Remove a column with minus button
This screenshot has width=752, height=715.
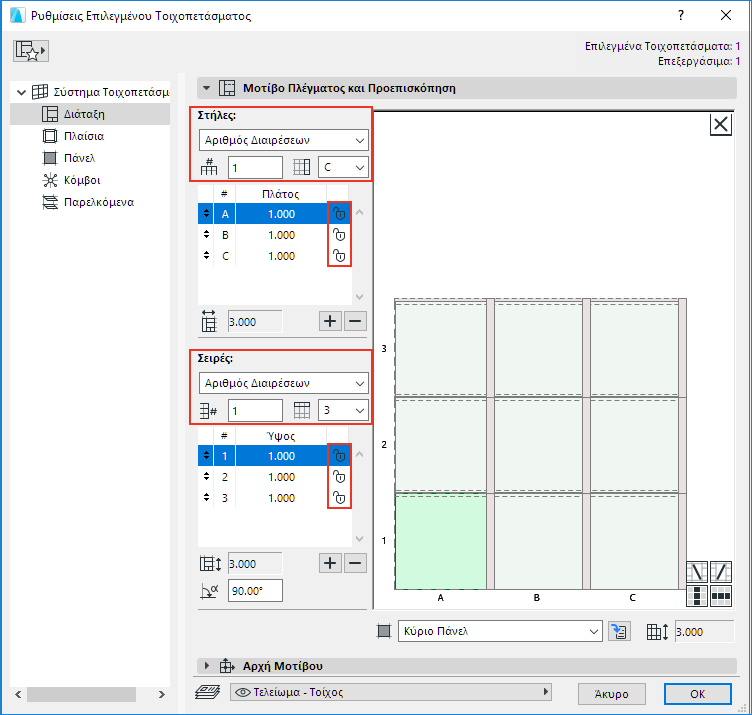[x=355, y=321]
